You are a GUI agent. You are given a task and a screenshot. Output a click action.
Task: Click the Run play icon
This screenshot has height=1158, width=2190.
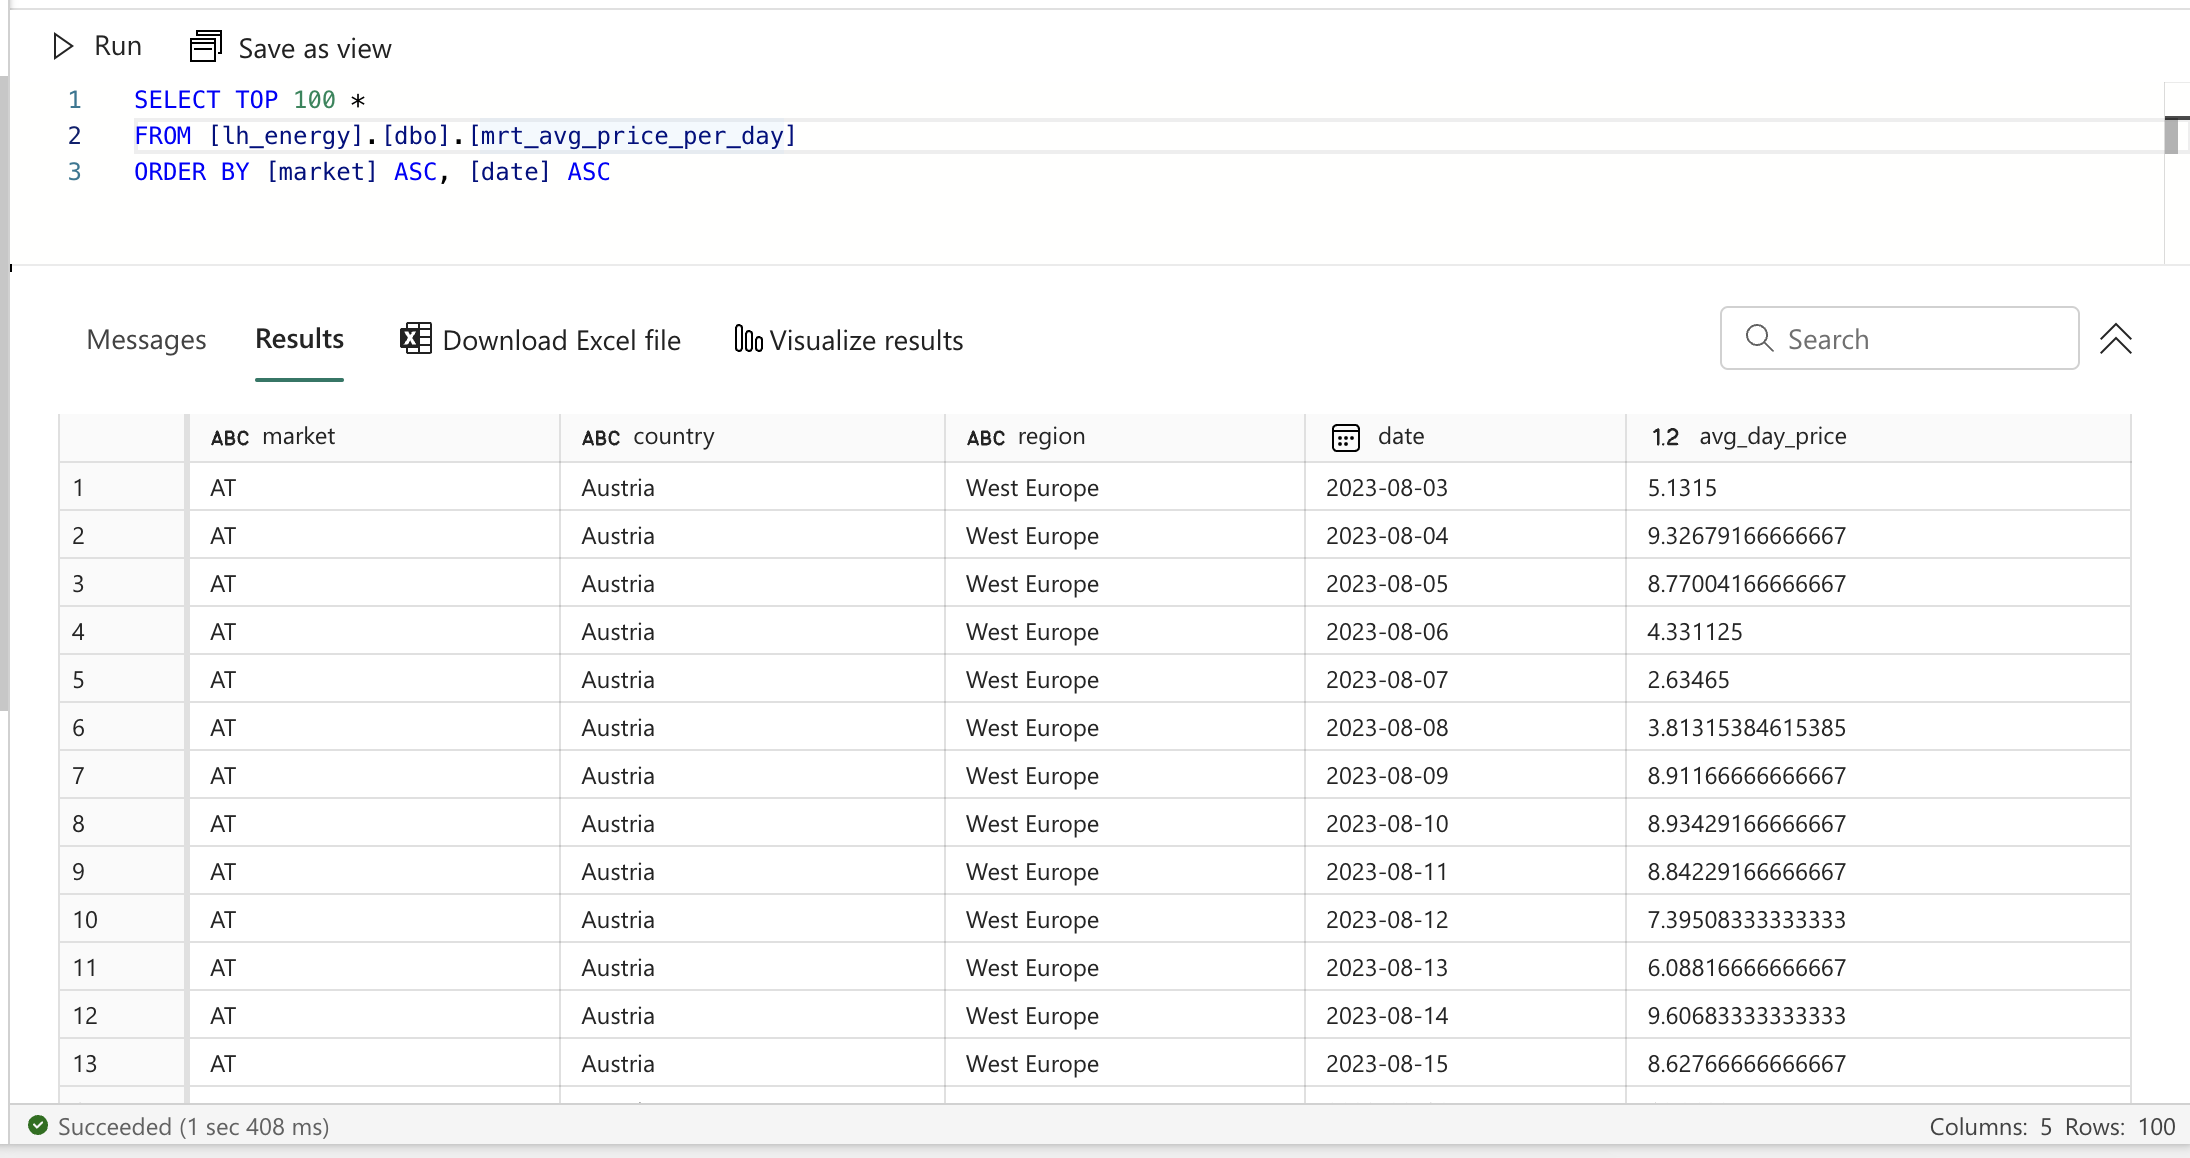point(63,46)
